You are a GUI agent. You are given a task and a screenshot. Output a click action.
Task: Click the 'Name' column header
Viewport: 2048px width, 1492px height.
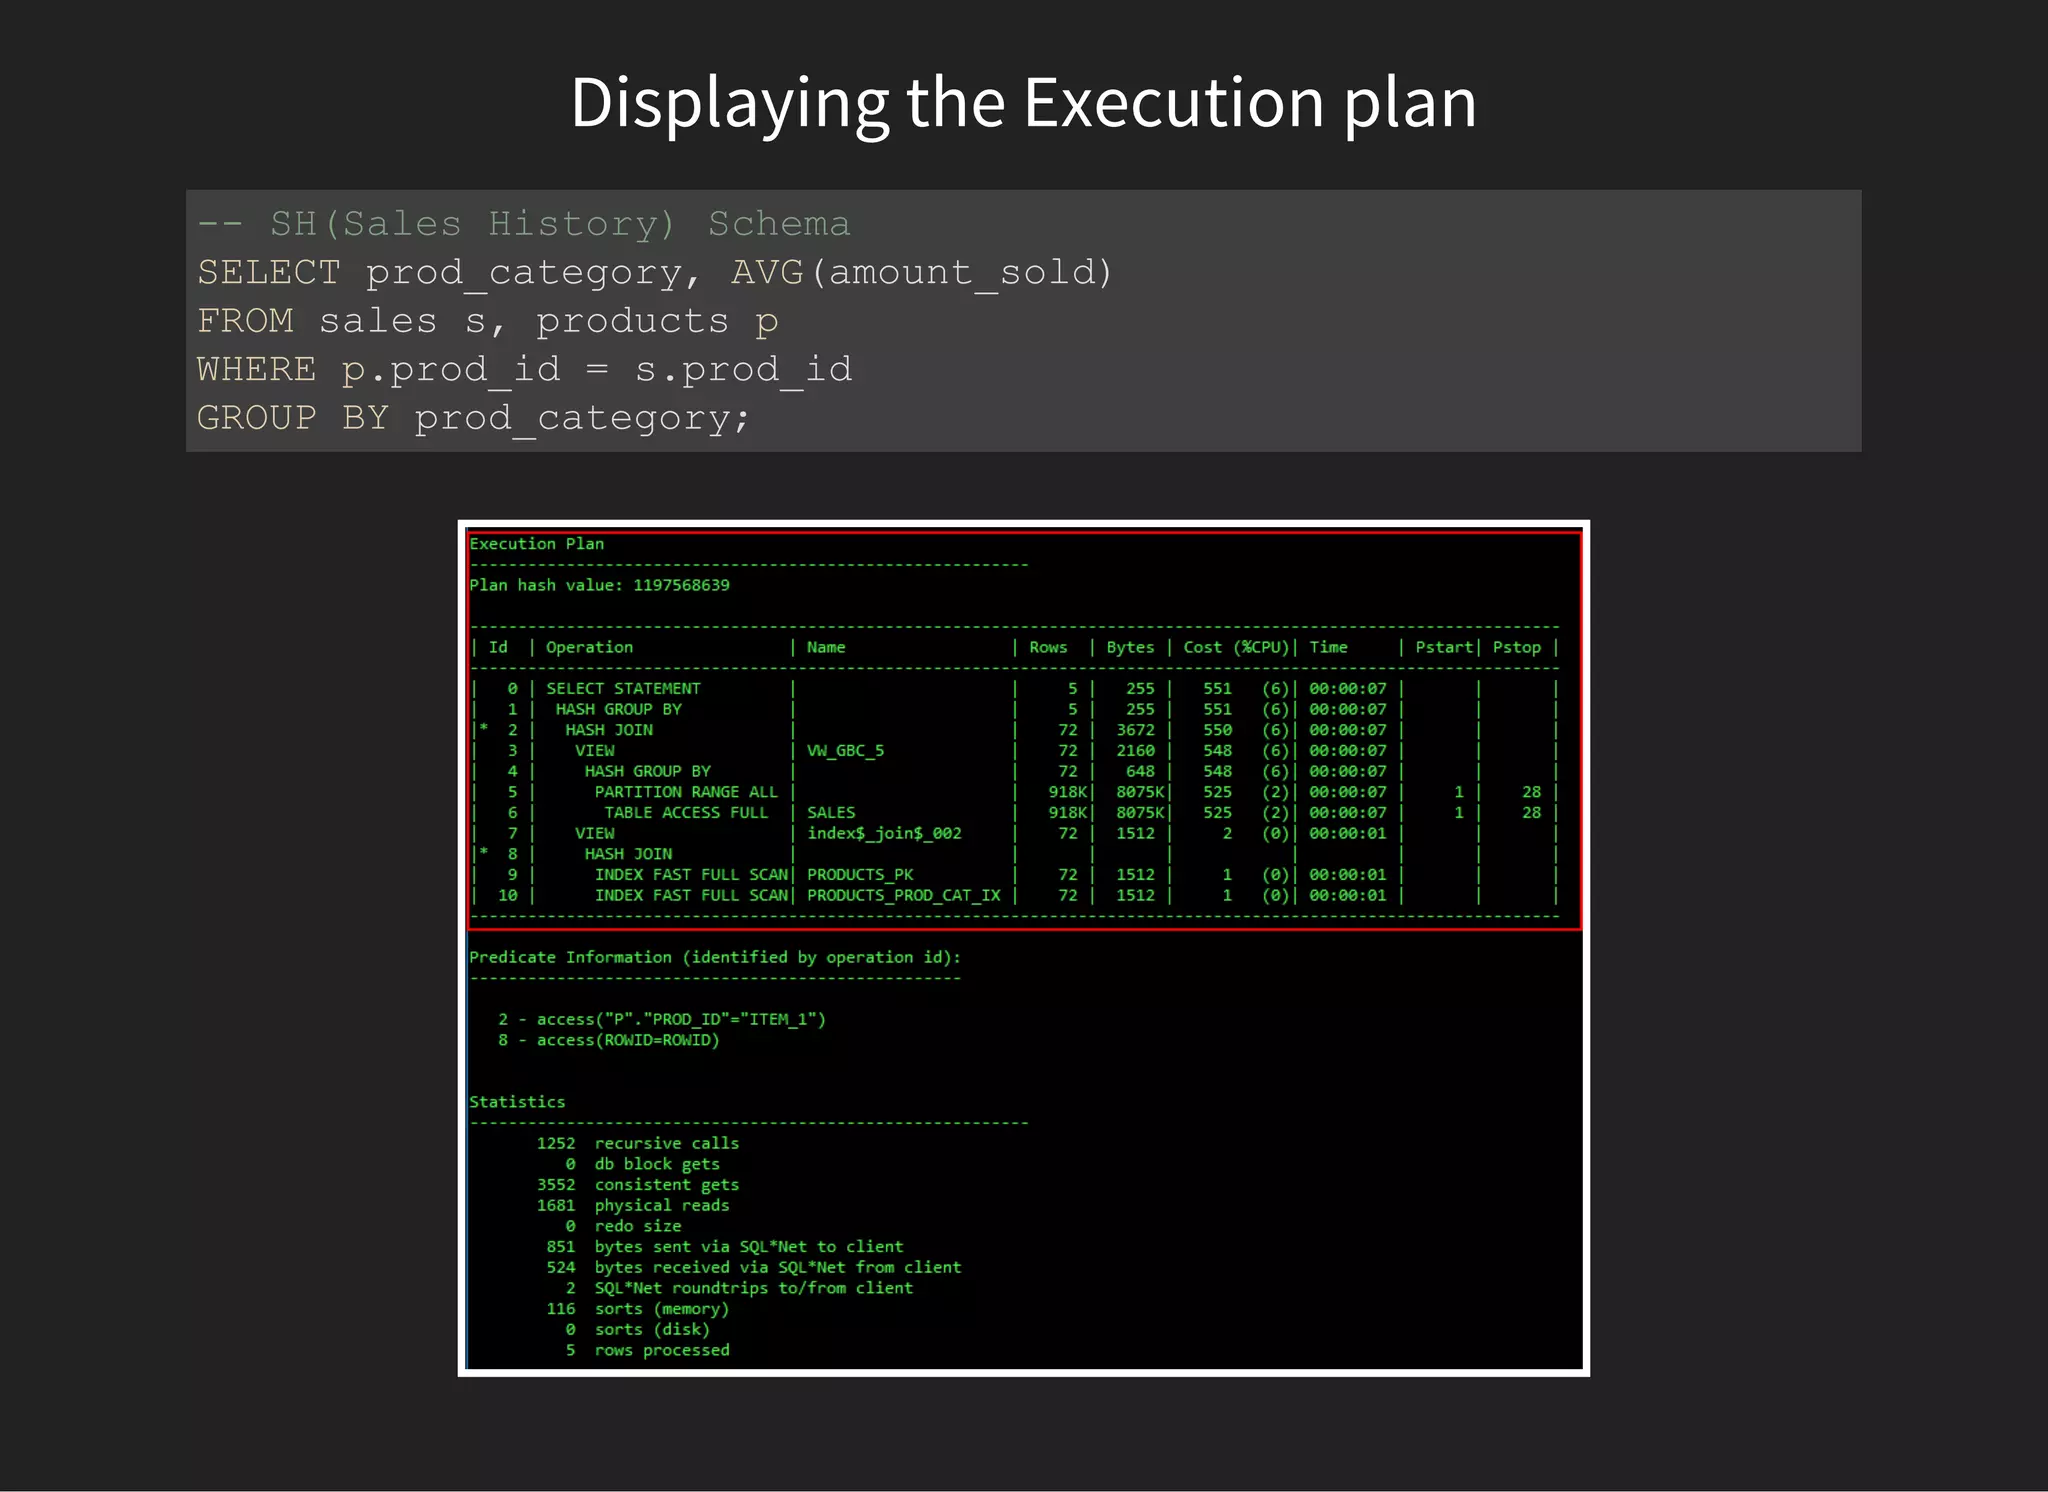pos(826,647)
